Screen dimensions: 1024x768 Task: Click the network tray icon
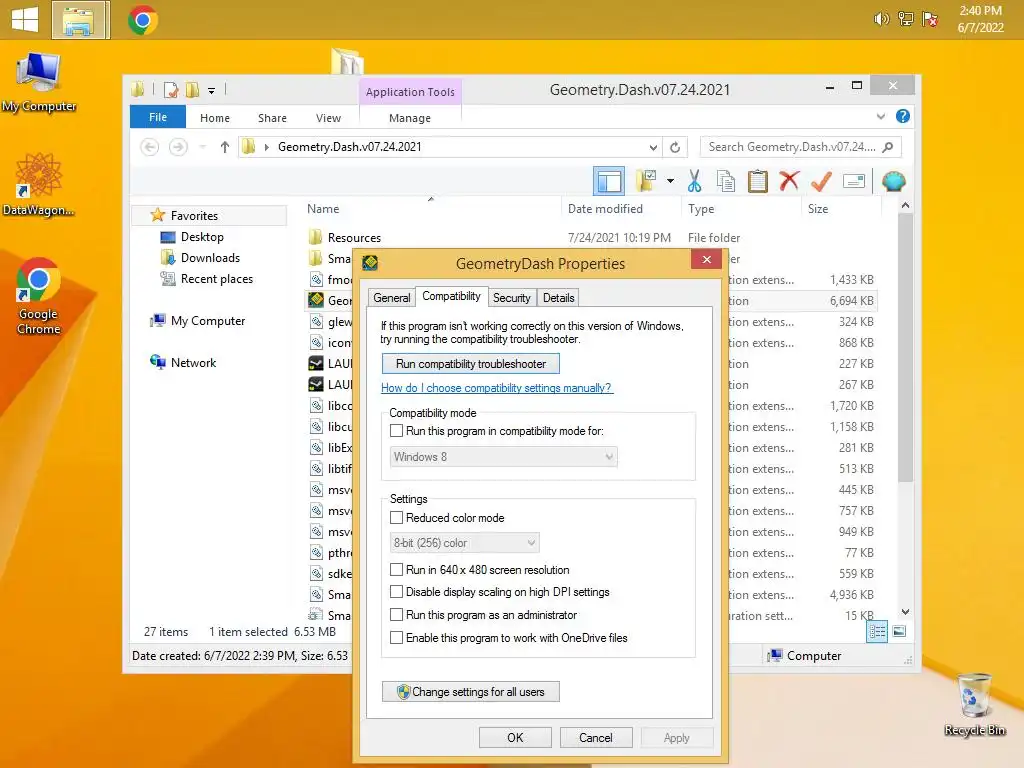click(x=906, y=19)
